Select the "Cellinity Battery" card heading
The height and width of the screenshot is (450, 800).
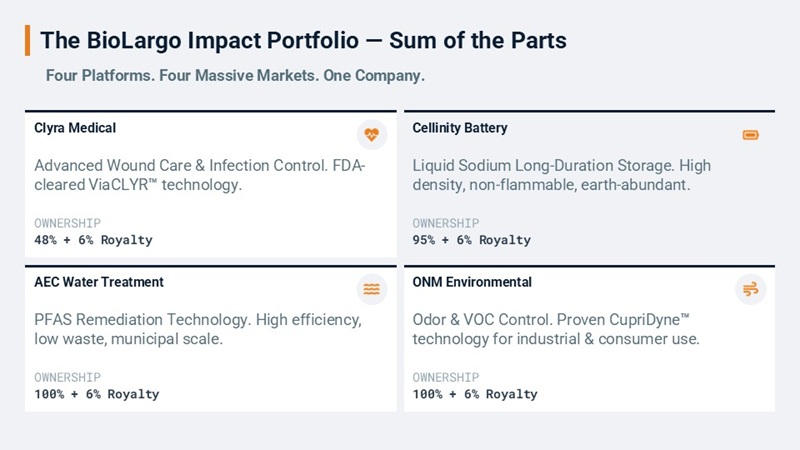coord(460,128)
